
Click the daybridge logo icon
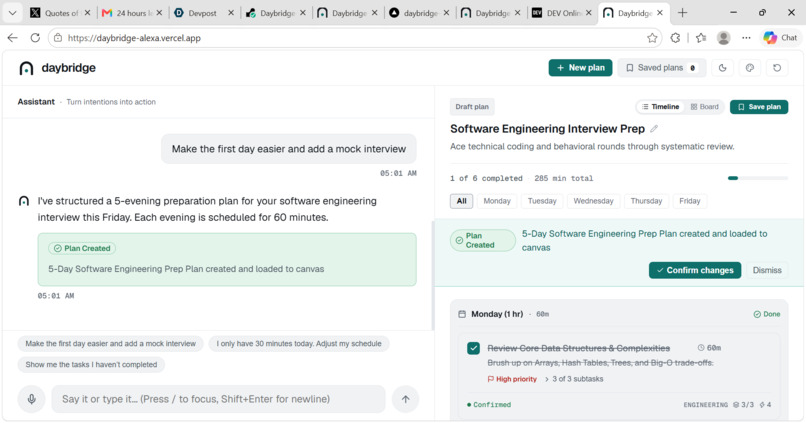26,68
